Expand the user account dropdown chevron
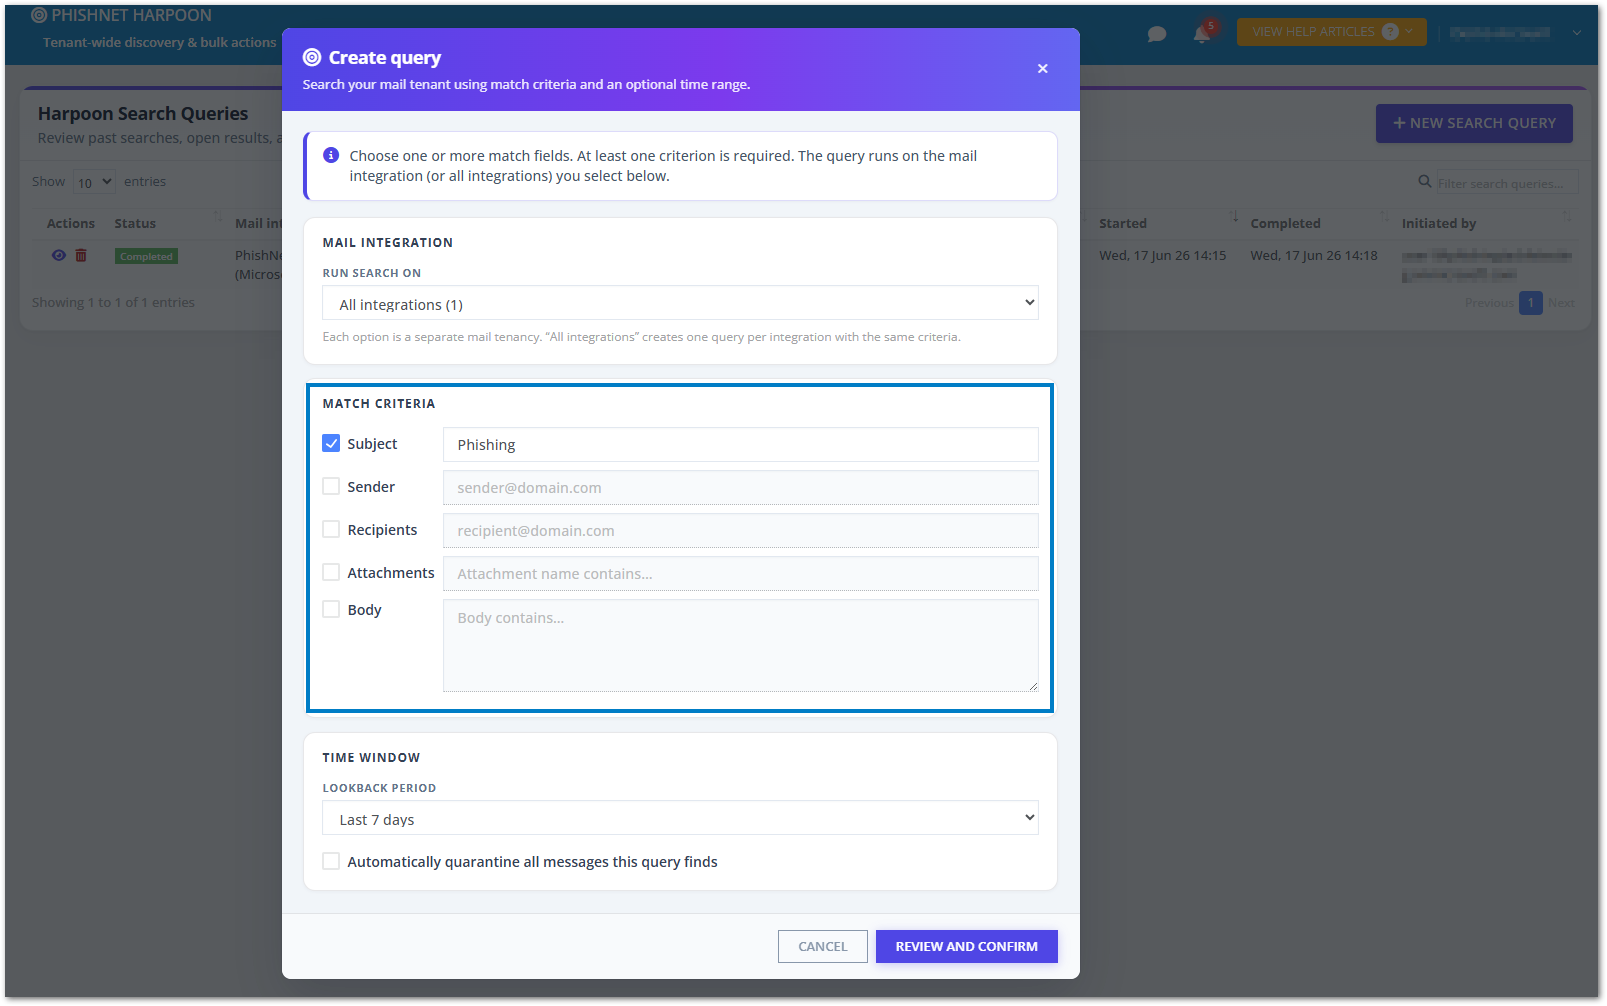 click(1577, 32)
